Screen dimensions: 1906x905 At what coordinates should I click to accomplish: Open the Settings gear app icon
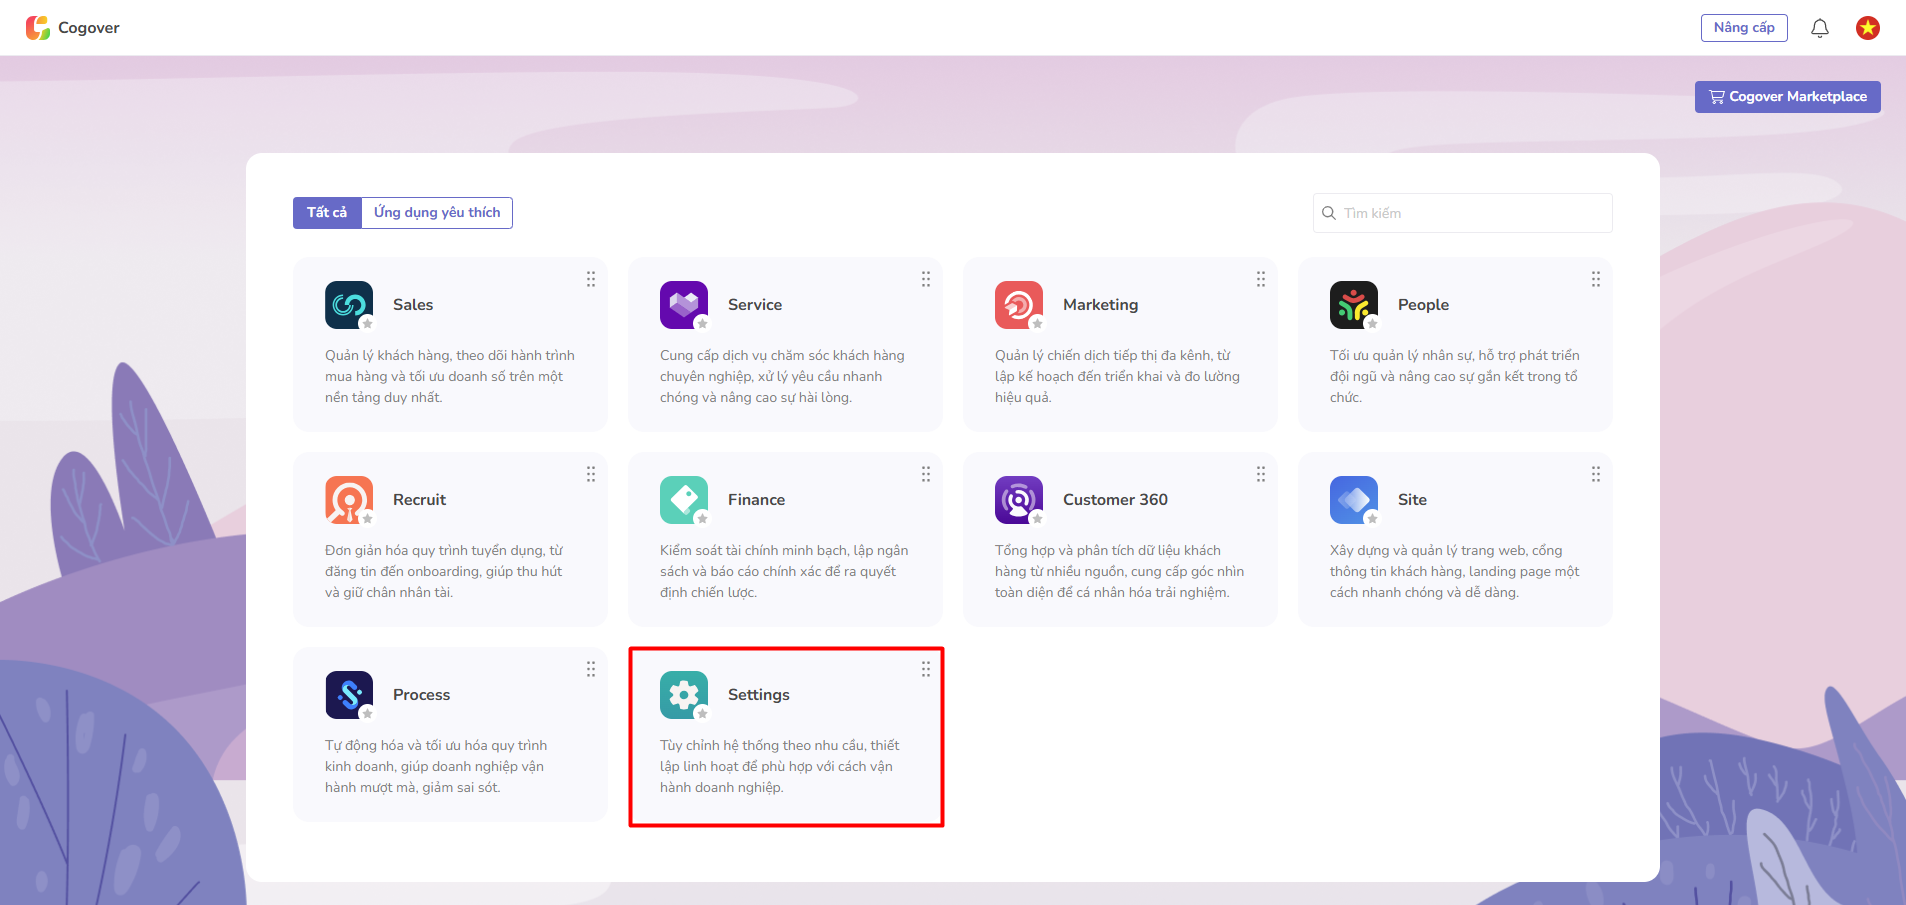pyautogui.click(x=684, y=695)
